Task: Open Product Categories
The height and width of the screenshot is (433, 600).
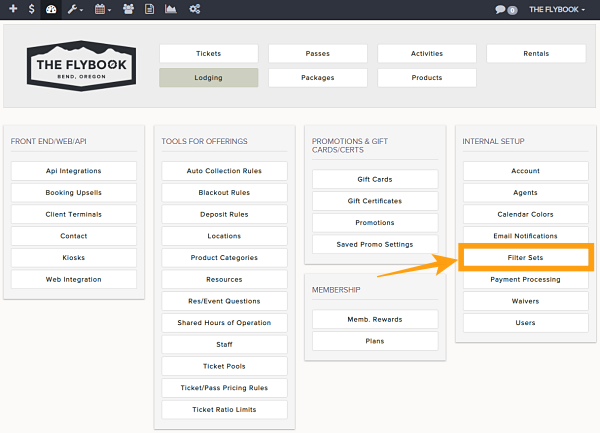Action: coord(224,258)
